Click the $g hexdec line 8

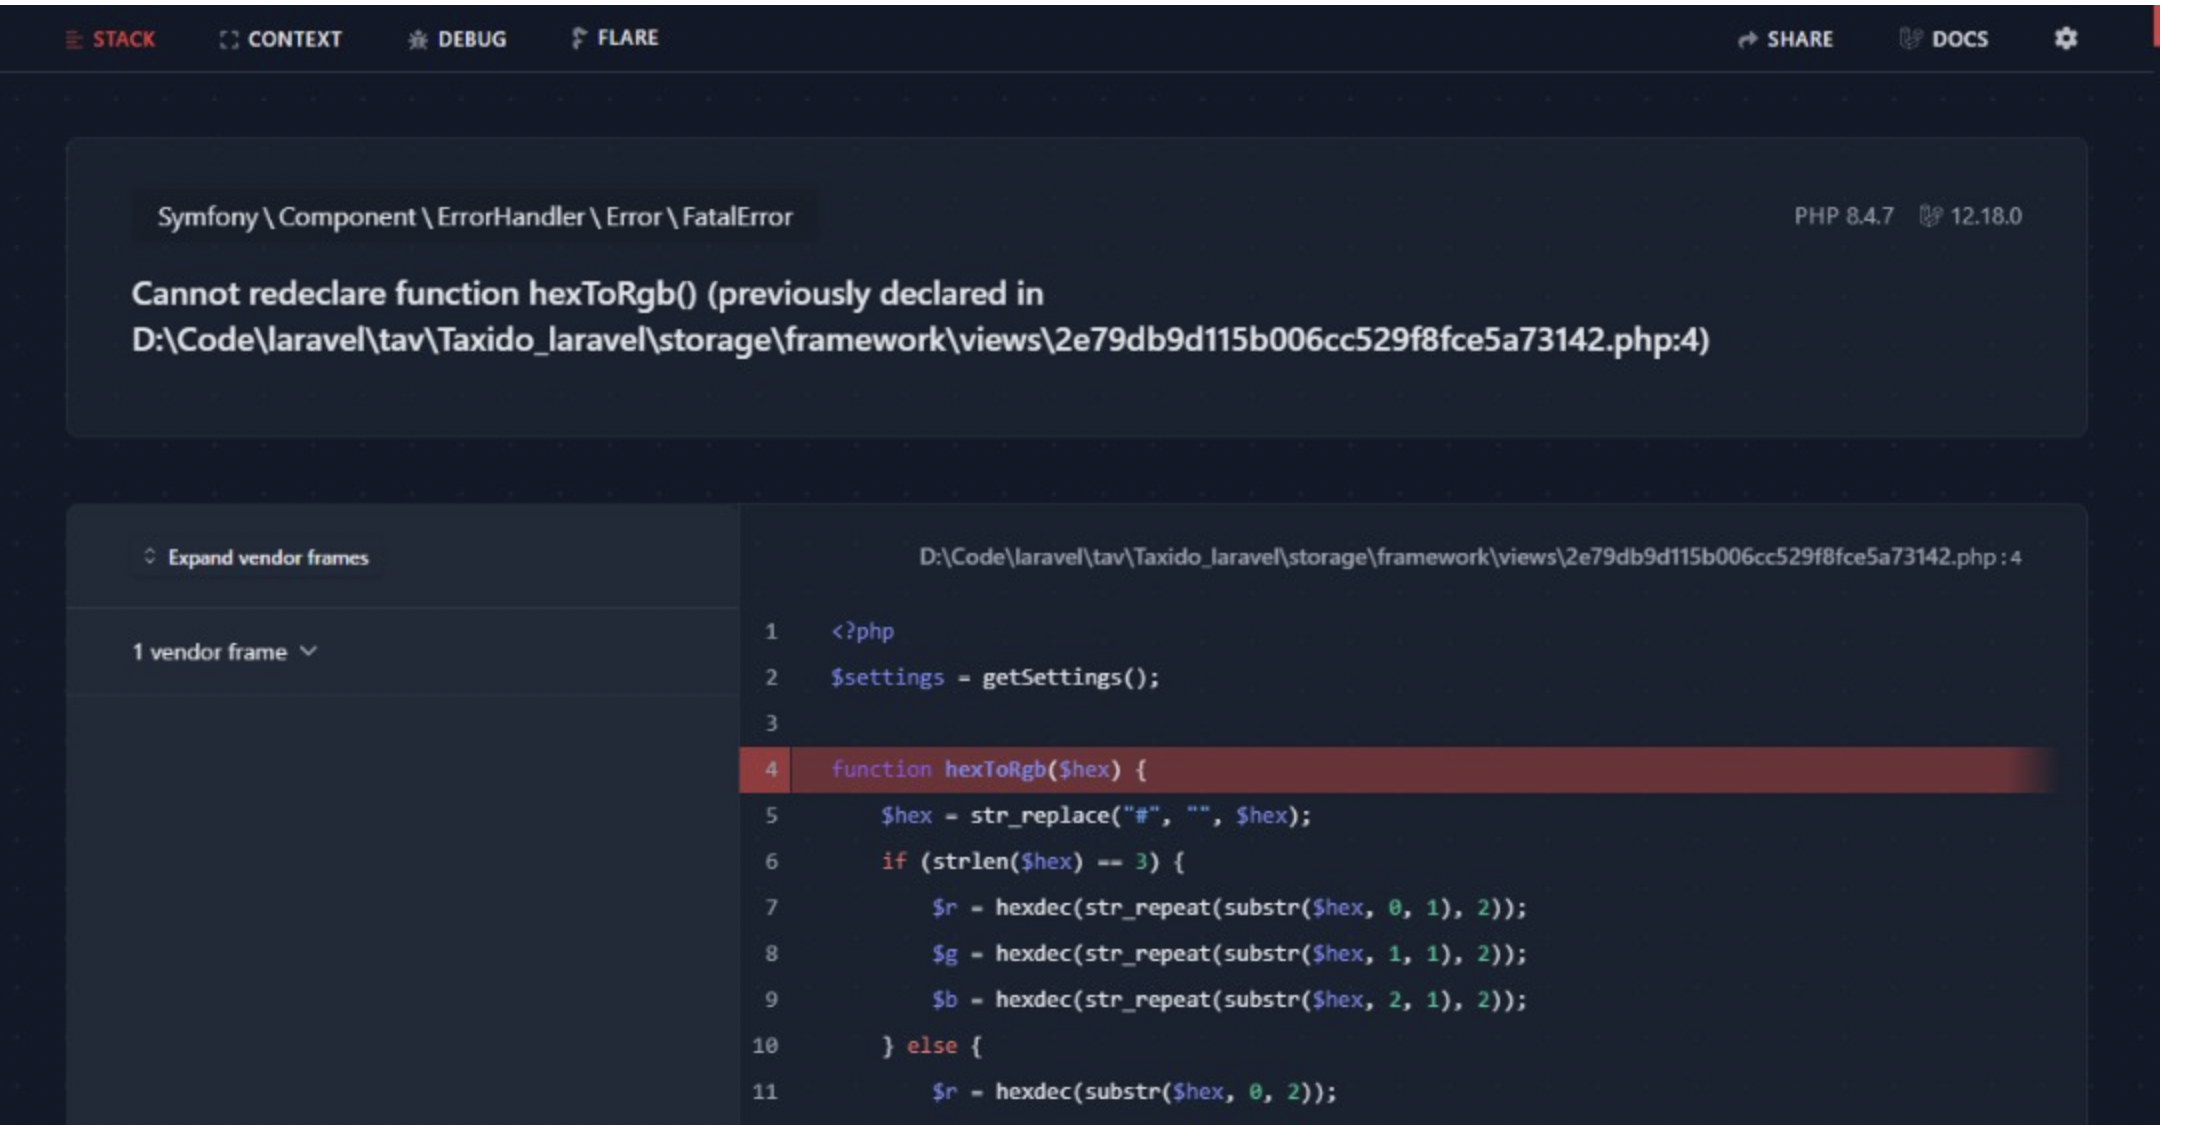[1229, 953]
